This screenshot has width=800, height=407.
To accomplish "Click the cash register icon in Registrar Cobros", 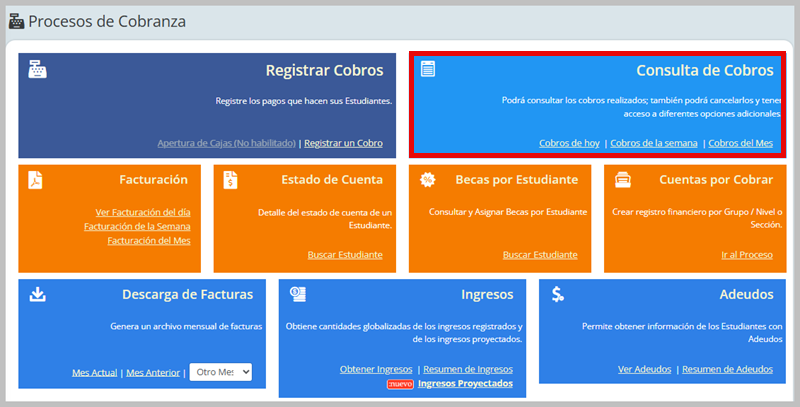I will (37, 70).
